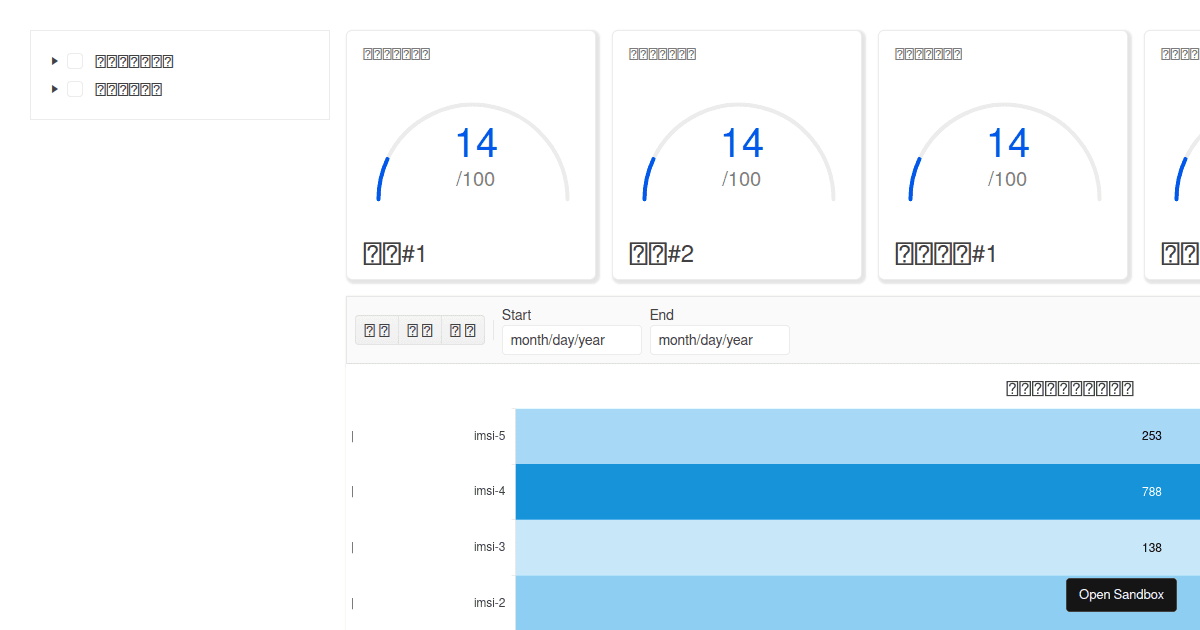This screenshot has height=630, width=1200.
Task: Click the orange header badge on card #1
Action: coord(396,53)
